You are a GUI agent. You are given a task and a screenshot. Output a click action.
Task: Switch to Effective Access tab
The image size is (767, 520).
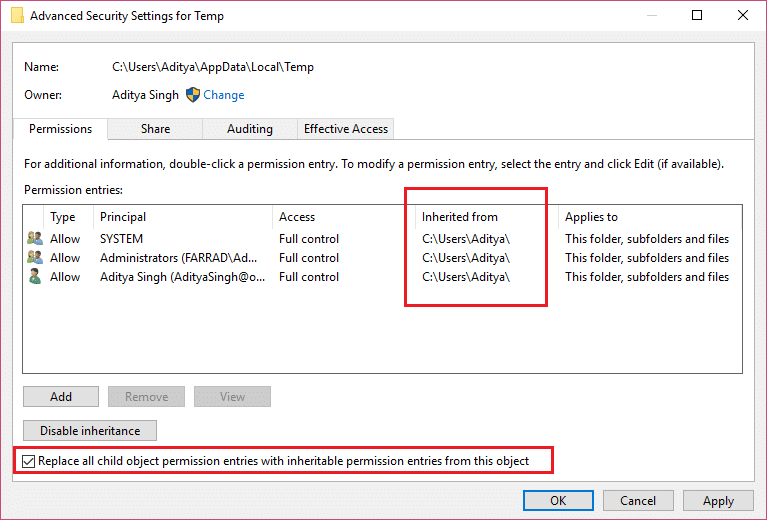coord(346,129)
